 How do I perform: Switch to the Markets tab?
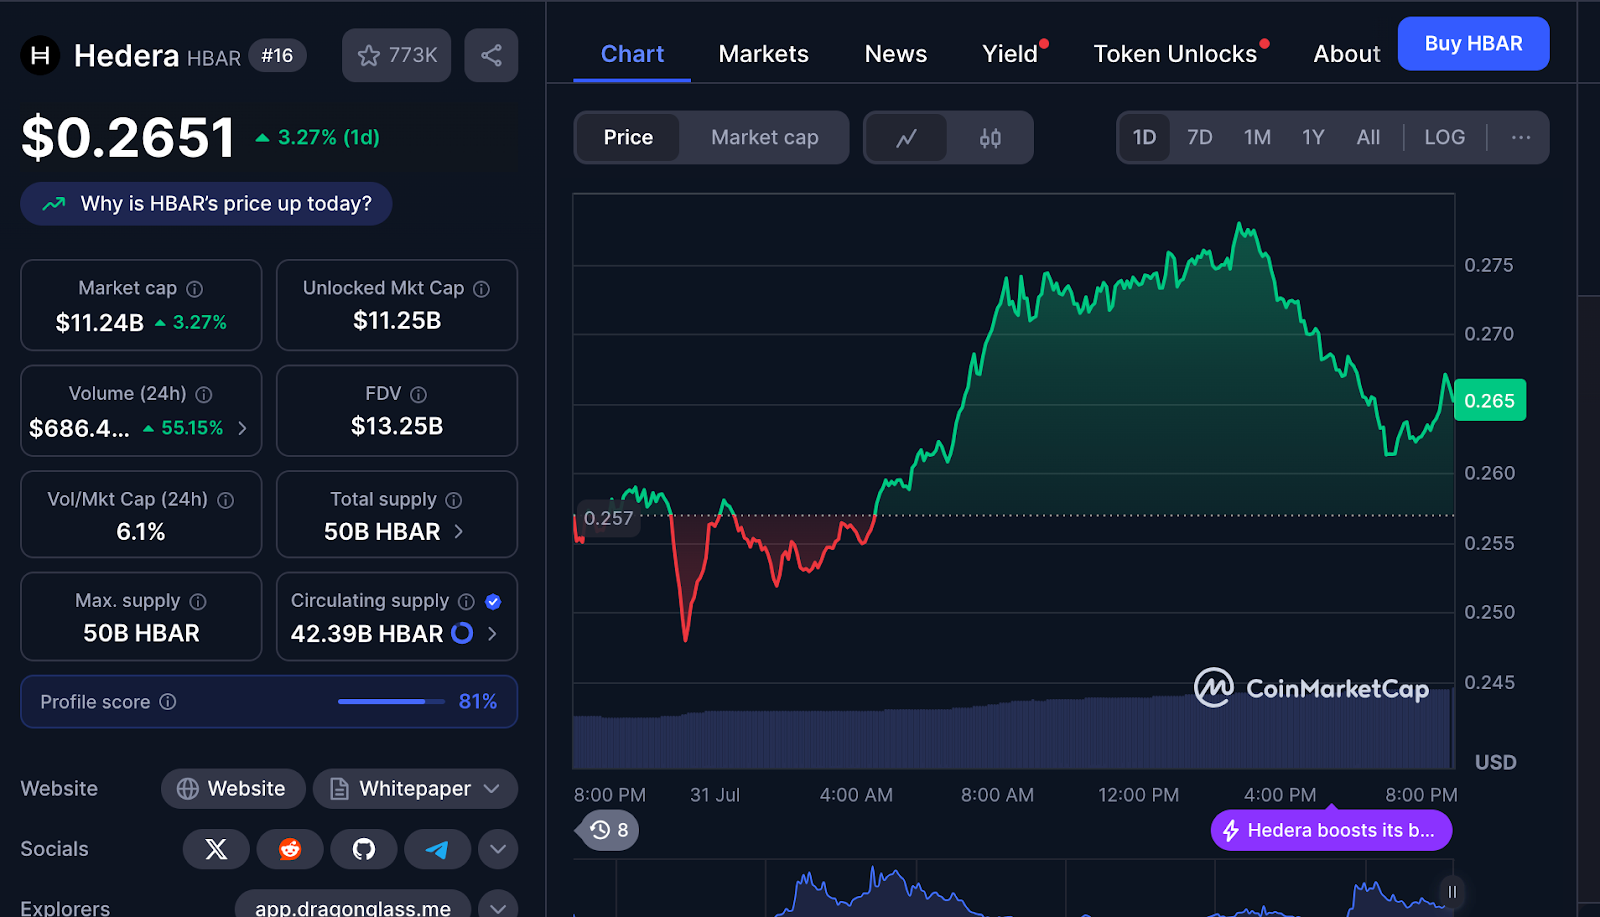(763, 54)
